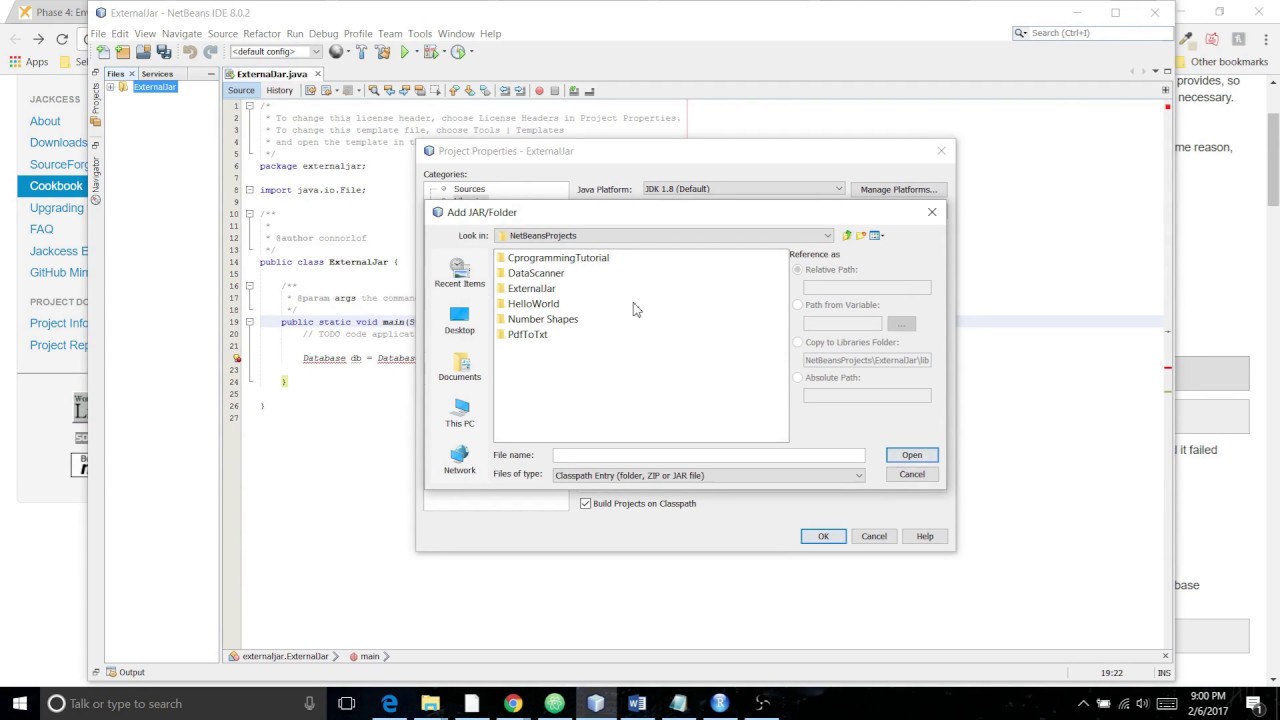Click Clean and Build Project icon
Screen dimensions: 1280x720
382,52
